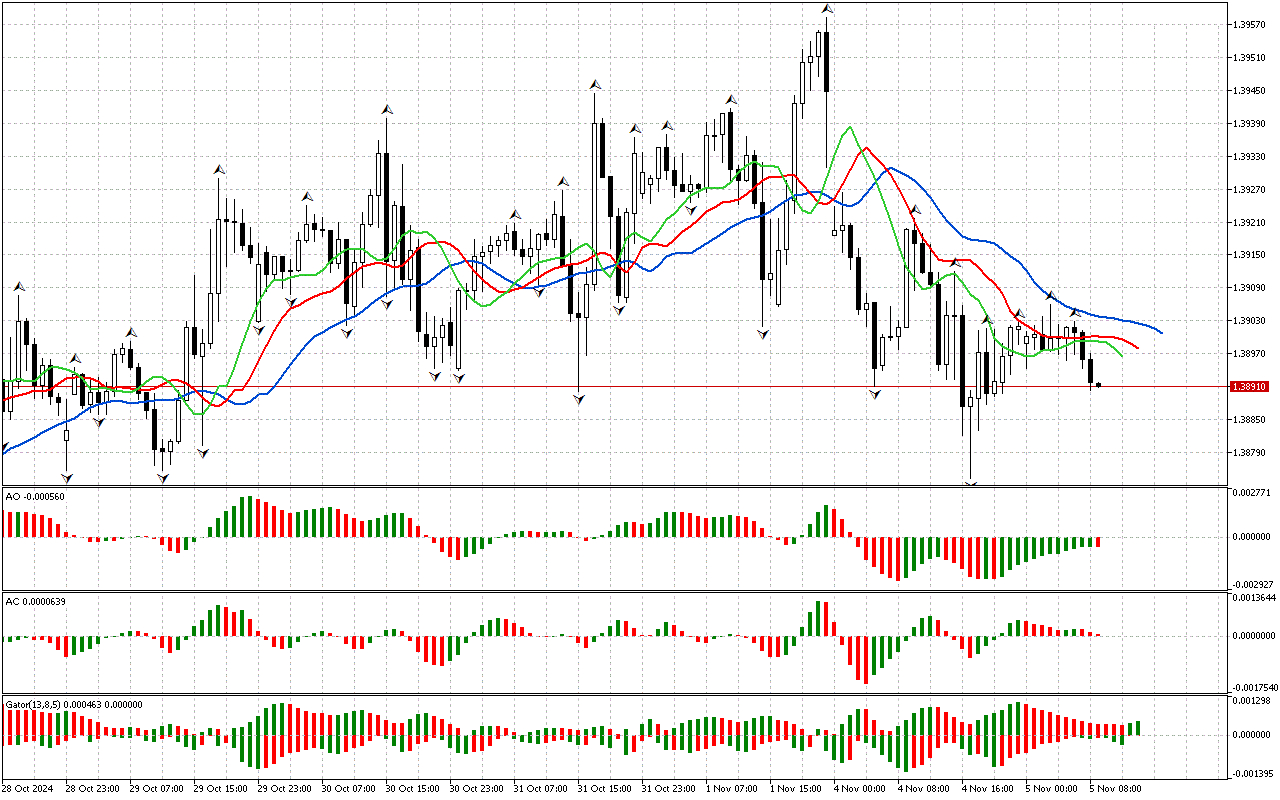This screenshot has height=800, width=1280.
Task: Click the 5 Nov 00:00 time label
Action: pos(1052,789)
